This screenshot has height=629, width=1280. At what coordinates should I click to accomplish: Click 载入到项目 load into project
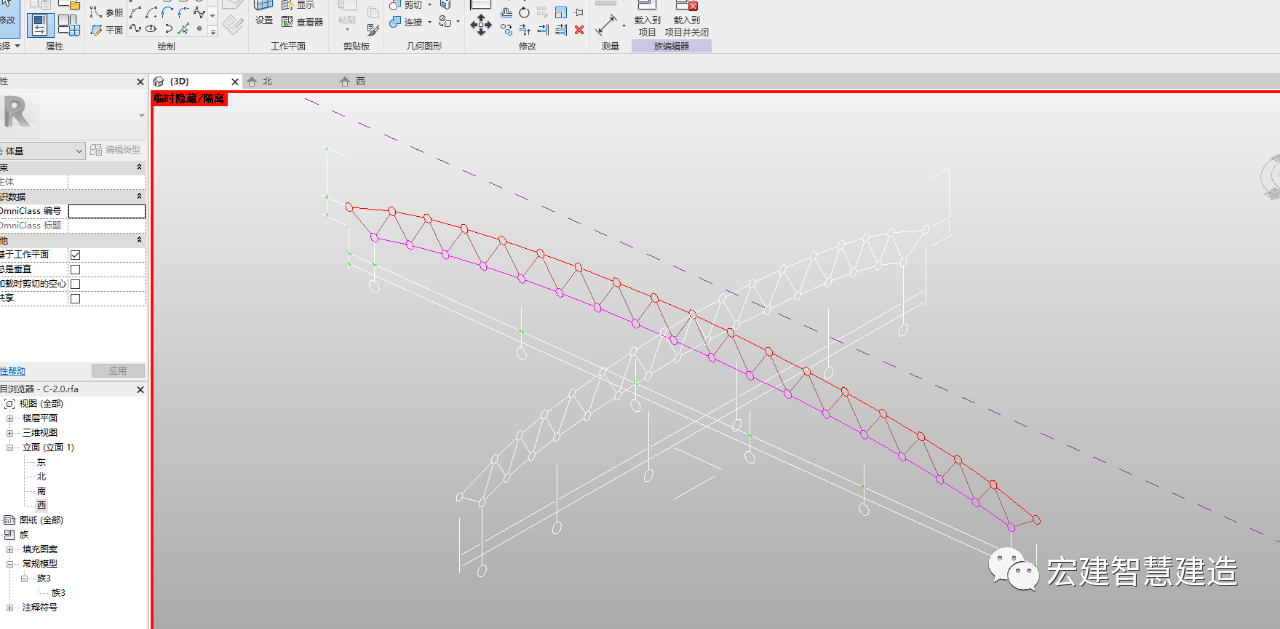click(647, 20)
